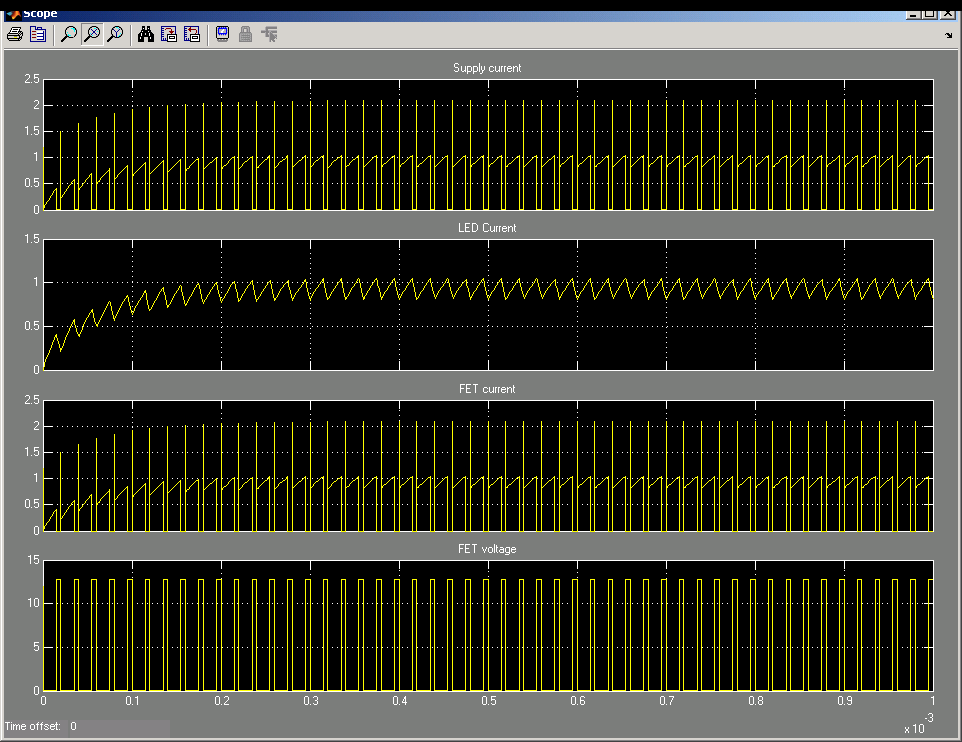Click the Autoscale binoculars icon

(146, 34)
